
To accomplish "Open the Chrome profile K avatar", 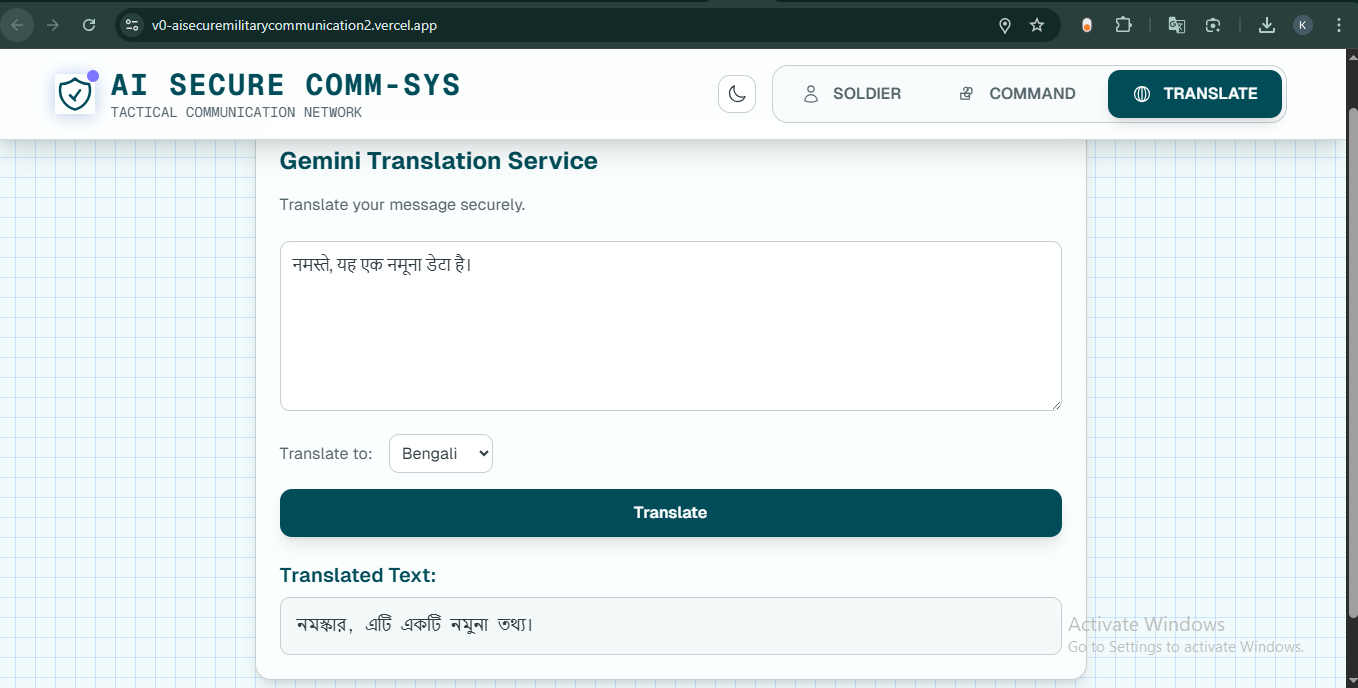I will click(1302, 25).
